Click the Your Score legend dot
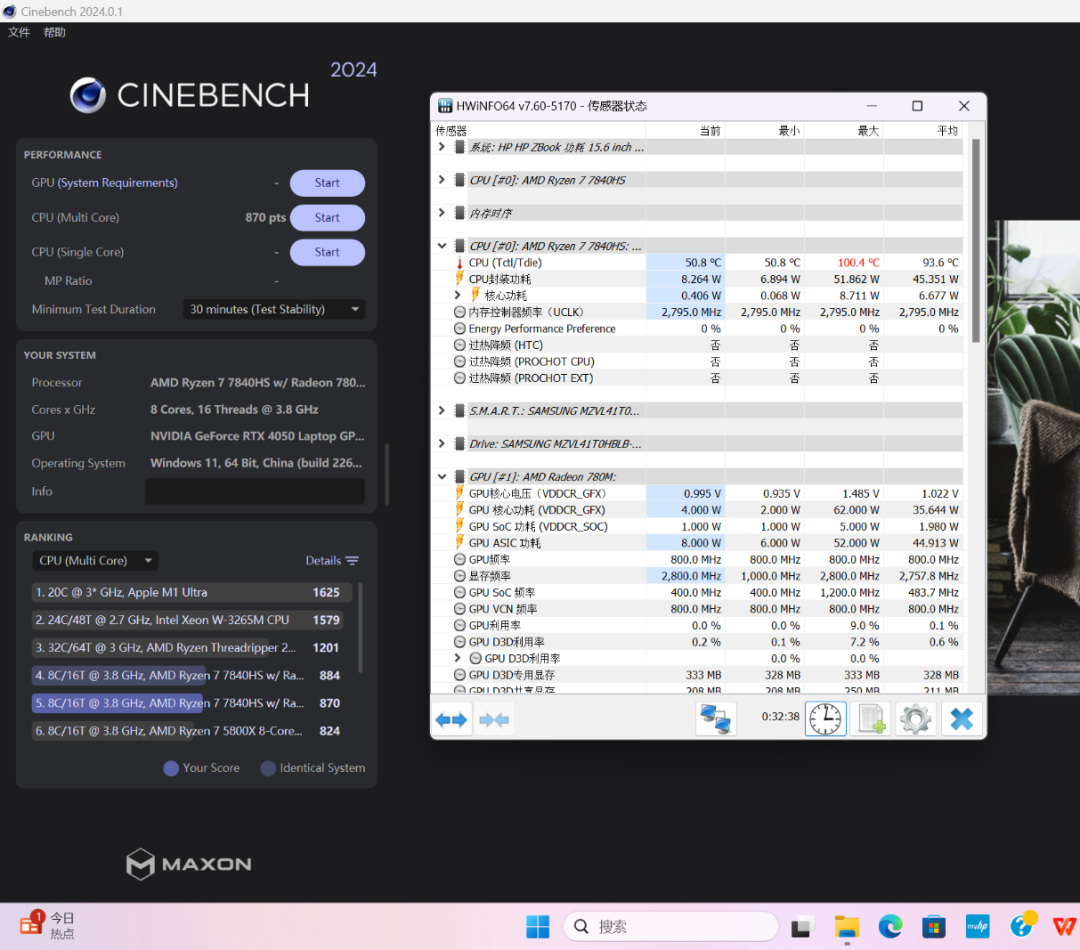This screenshot has height=950, width=1080. [171, 768]
